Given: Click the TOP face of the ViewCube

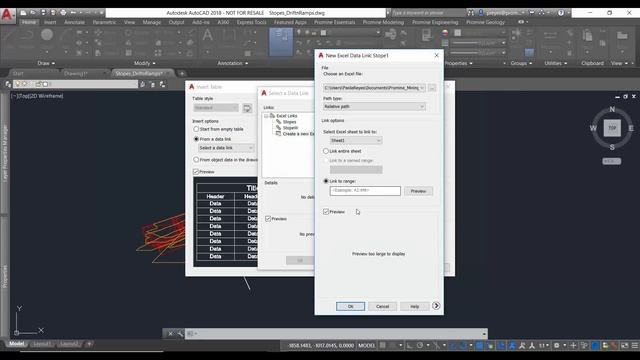Looking at the screenshot, I should pos(612,128).
